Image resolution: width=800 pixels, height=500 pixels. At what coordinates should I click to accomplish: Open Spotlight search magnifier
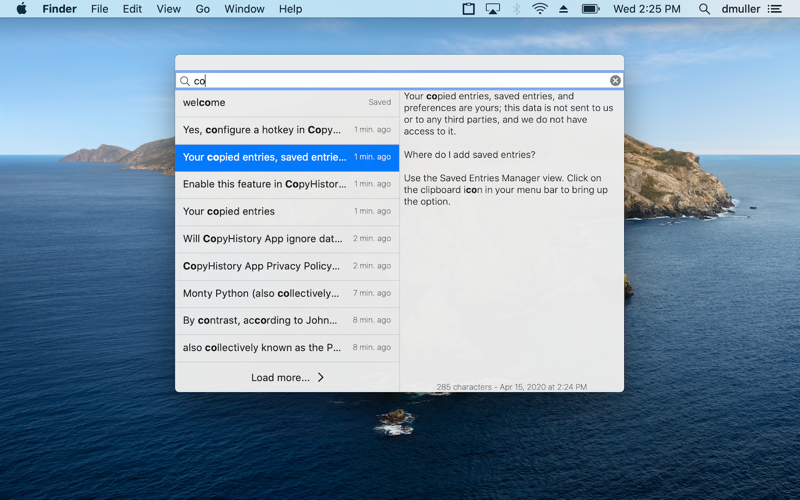(704, 9)
